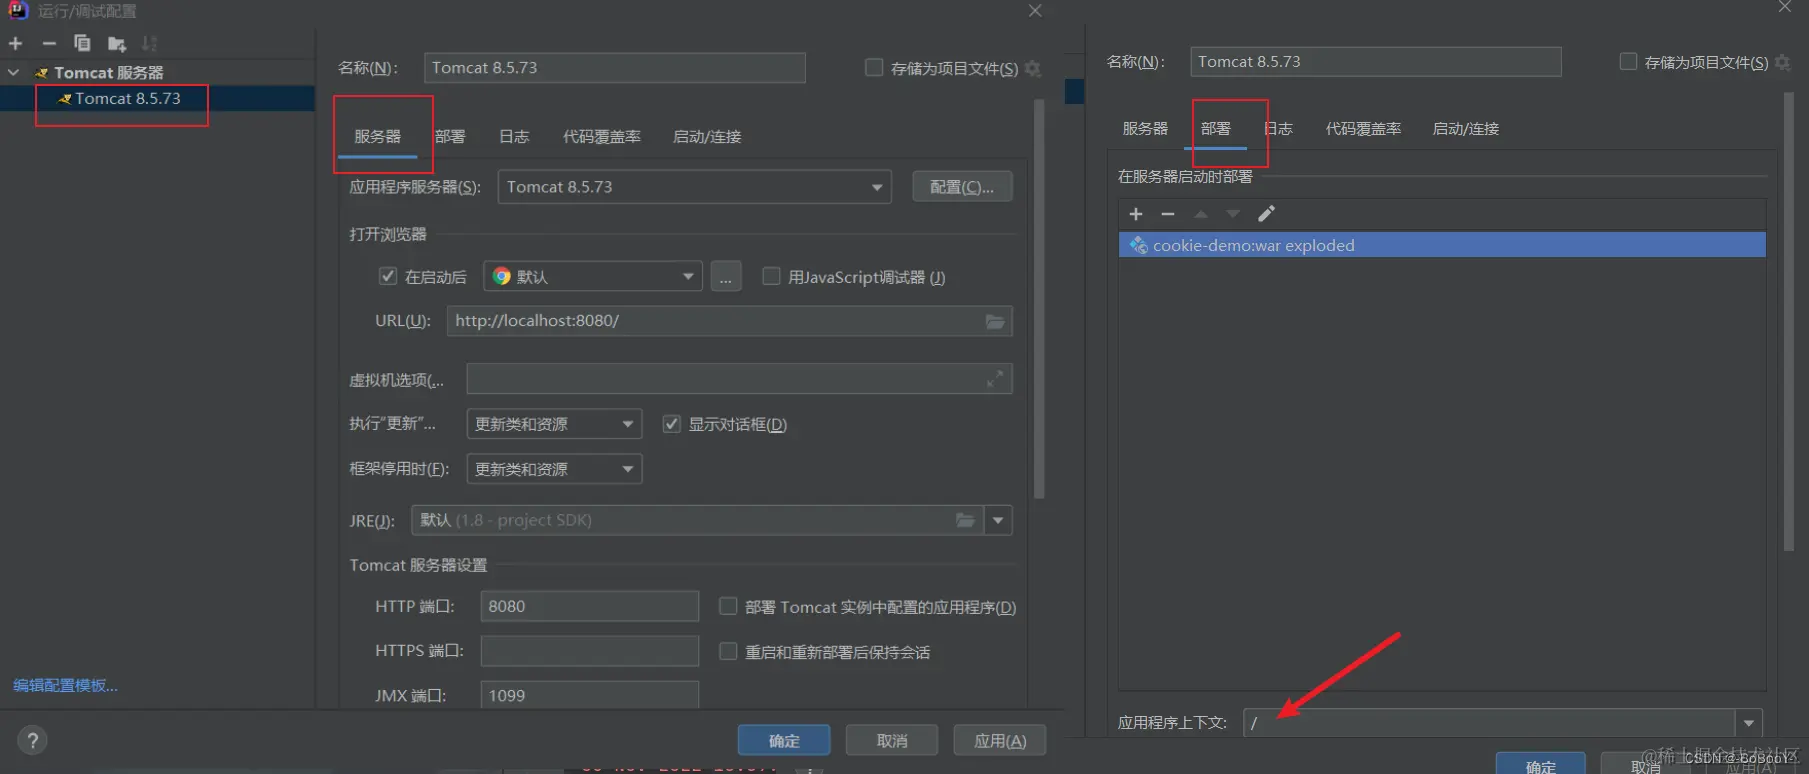The width and height of the screenshot is (1809, 774).
Task: Toggle 存储为项目文件 checkbox in right dialog
Action: [1628, 61]
